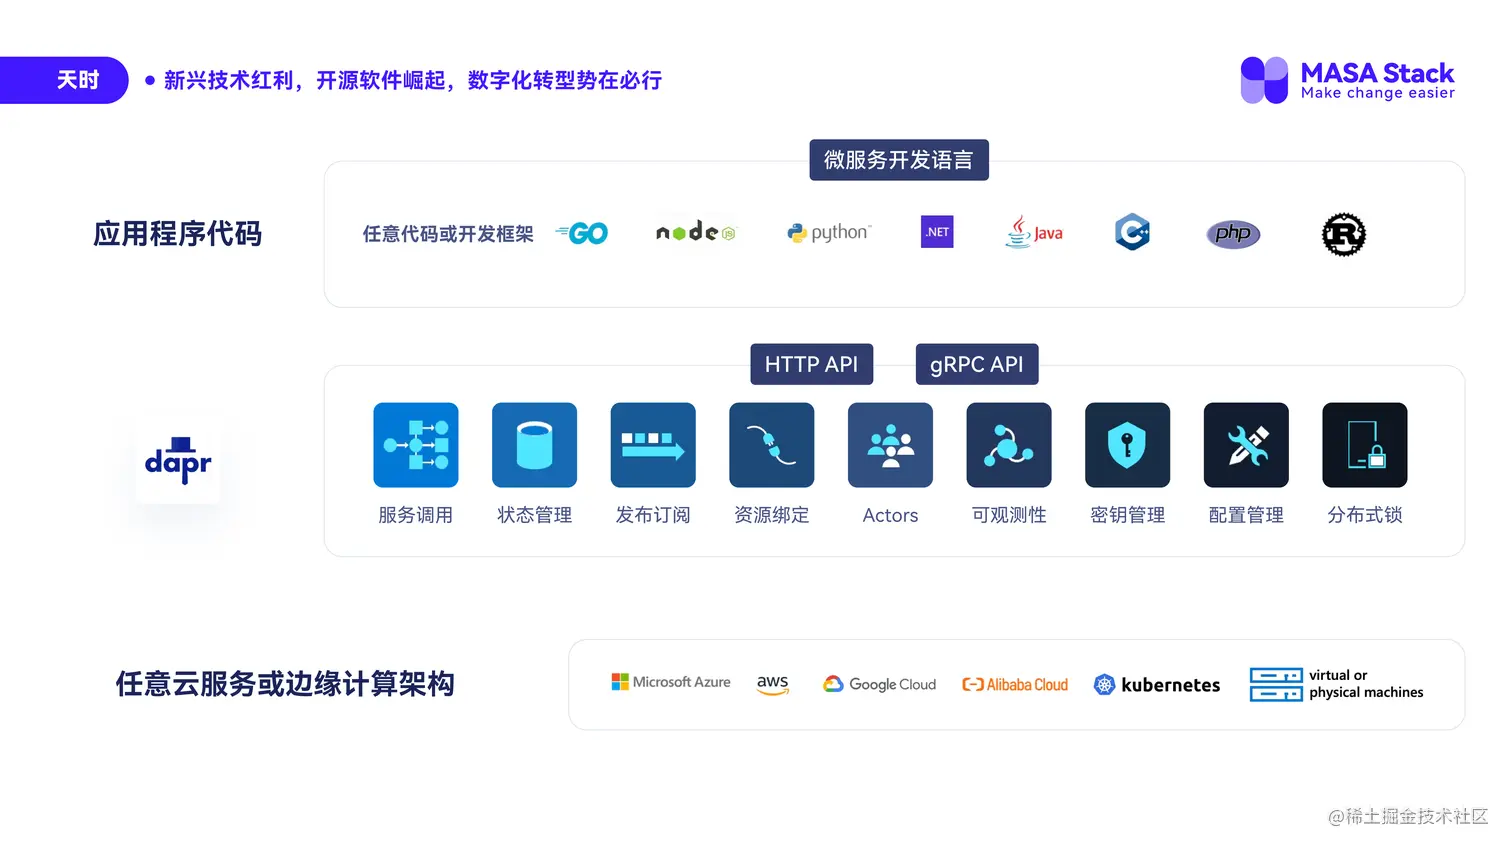Click the Rust gear logo
Image resolution: width=1512 pixels, height=850 pixels.
1344,234
